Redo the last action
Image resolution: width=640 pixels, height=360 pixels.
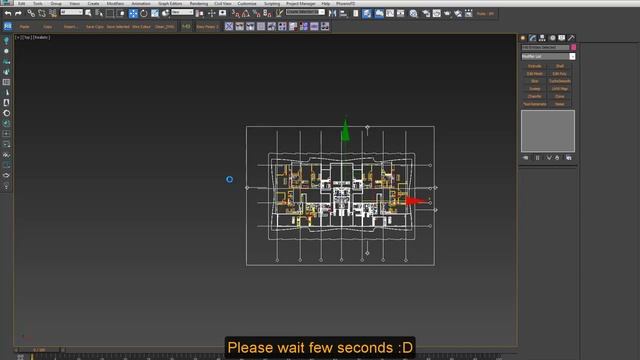[18, 13]
